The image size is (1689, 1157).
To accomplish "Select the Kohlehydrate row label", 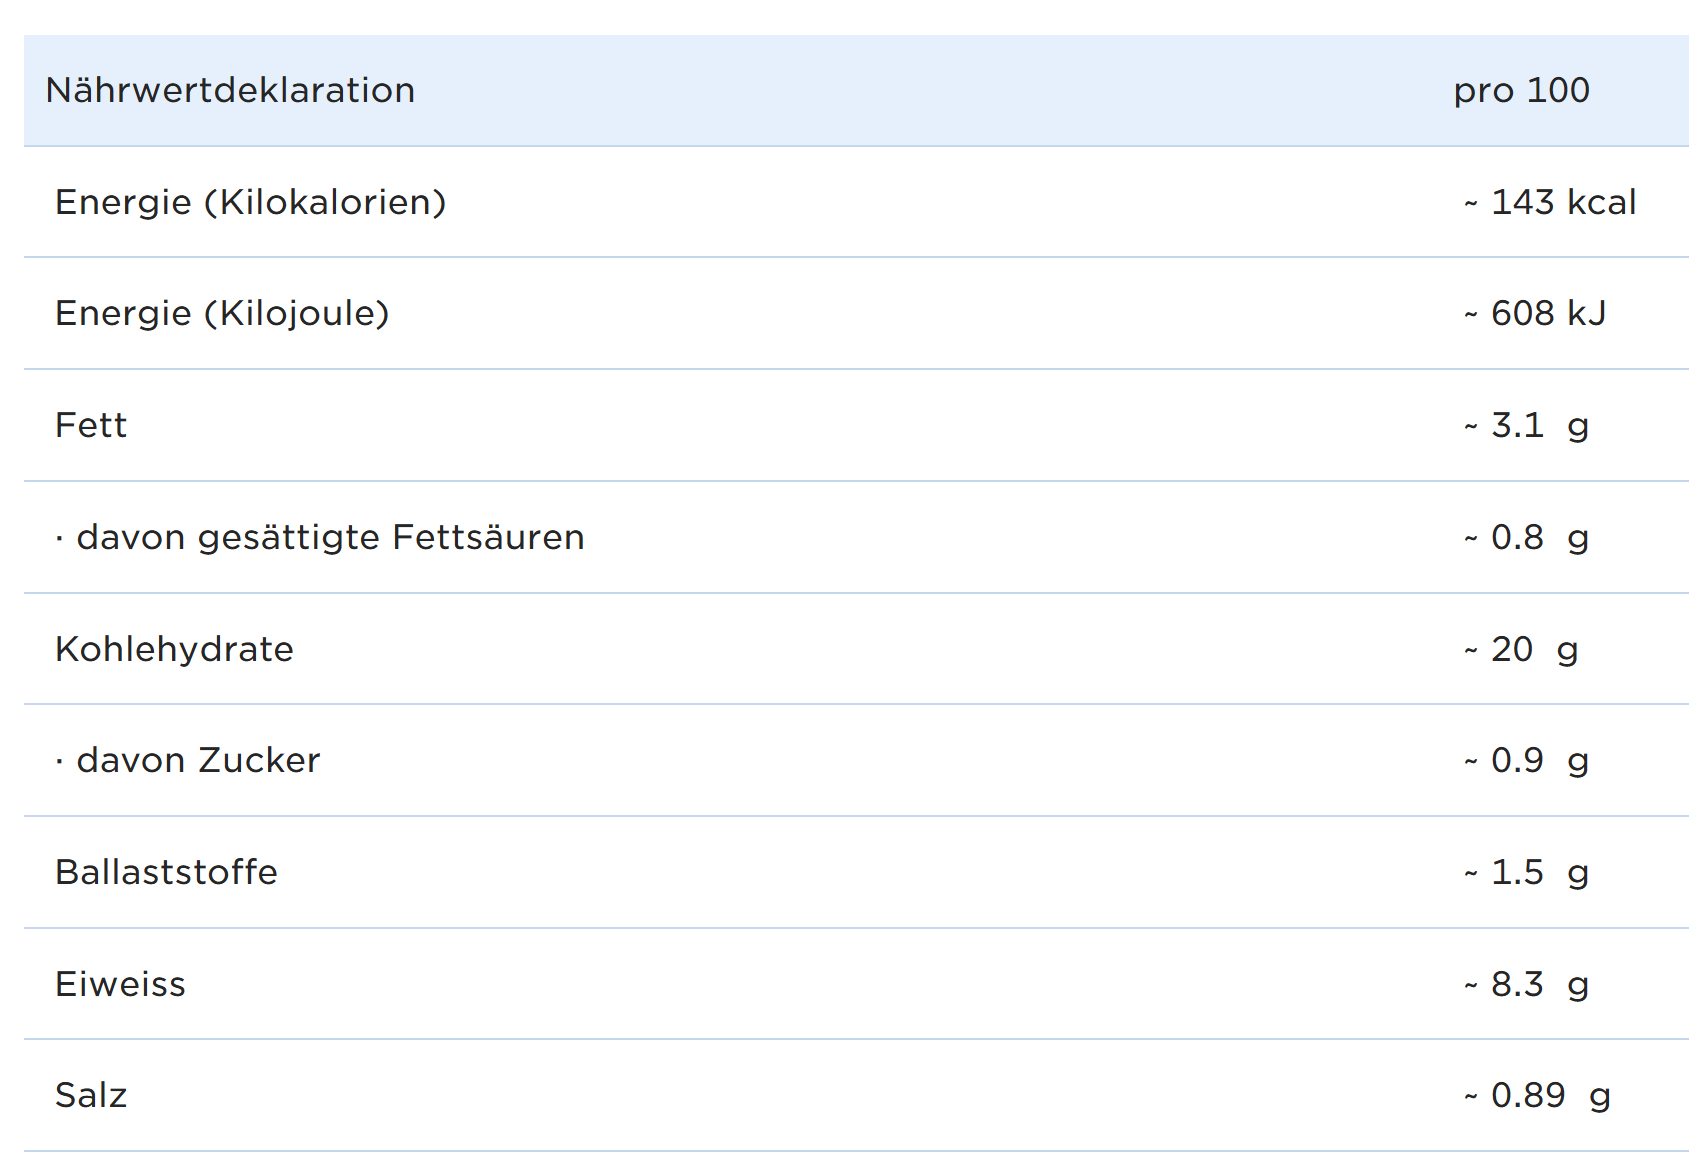I will 174,650.
